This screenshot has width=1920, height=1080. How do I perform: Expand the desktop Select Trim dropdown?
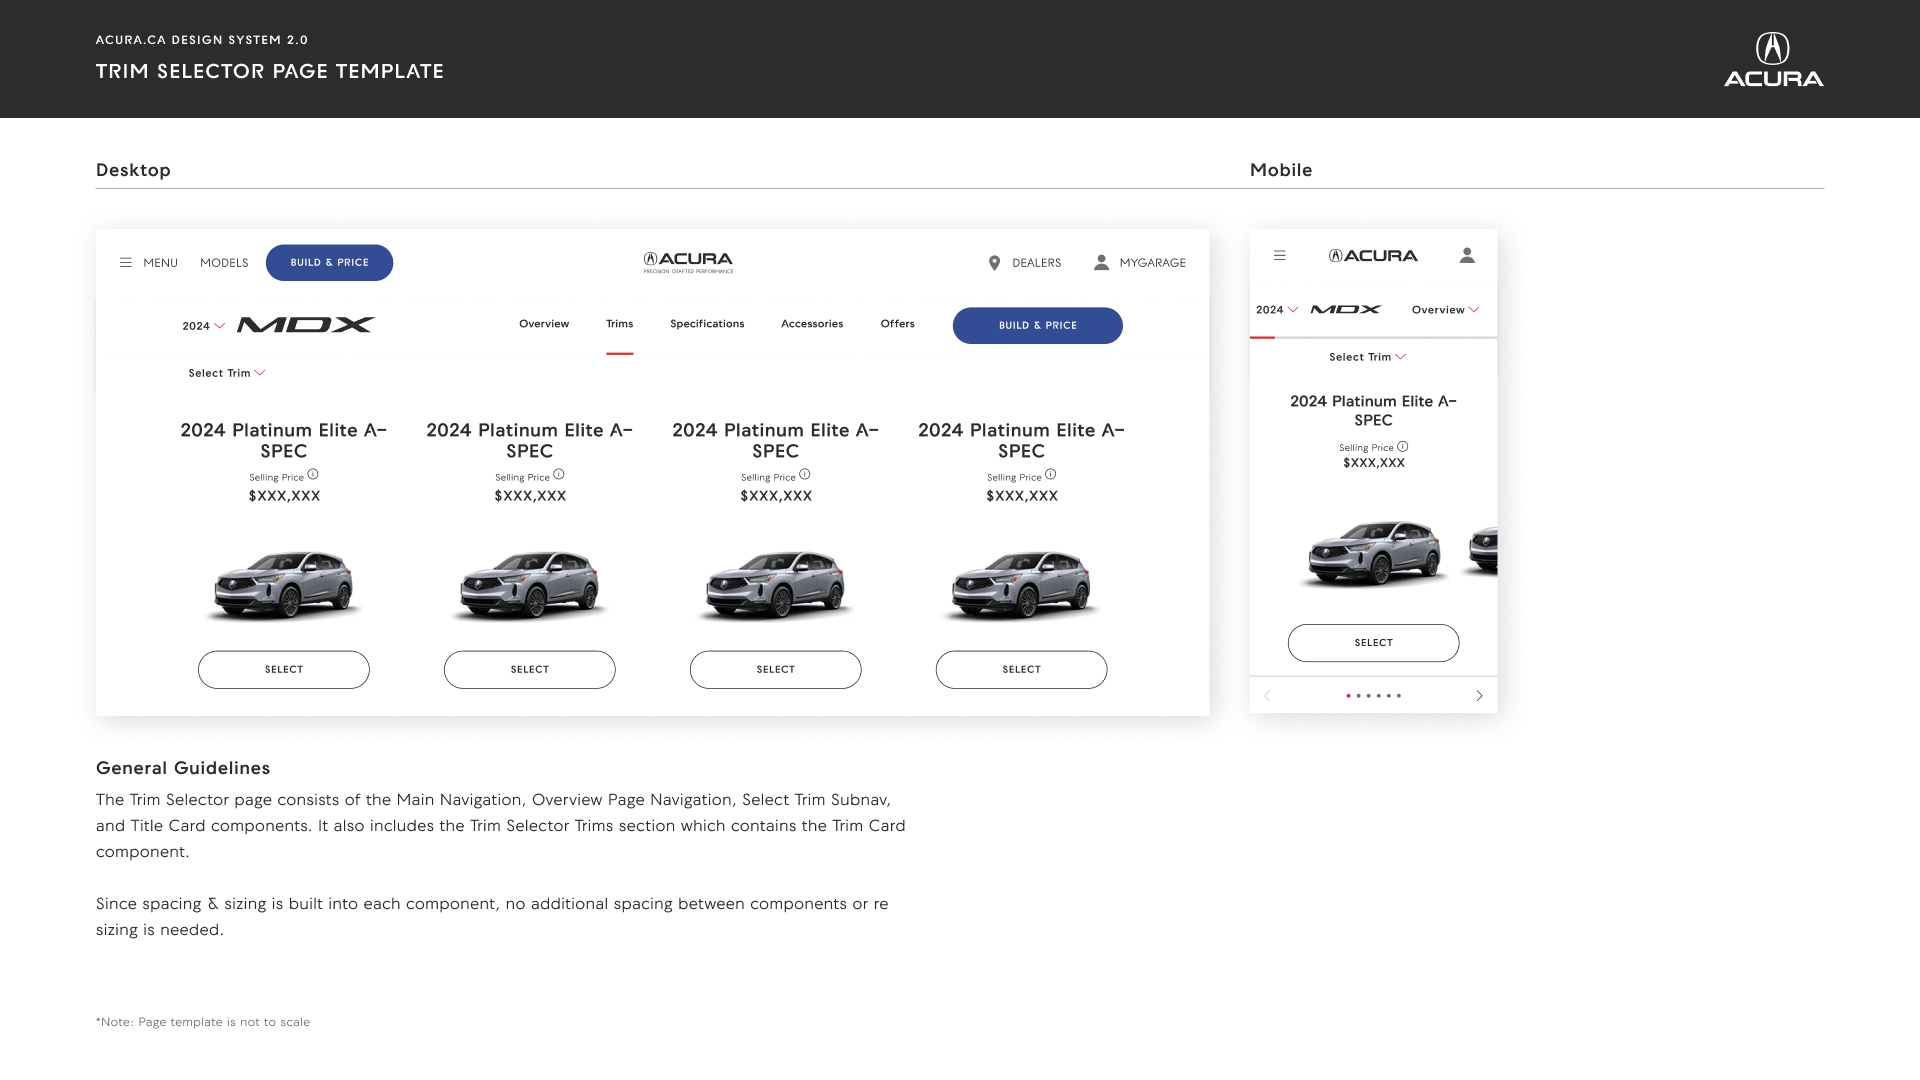pyautogui.click(x=227, y=373)
